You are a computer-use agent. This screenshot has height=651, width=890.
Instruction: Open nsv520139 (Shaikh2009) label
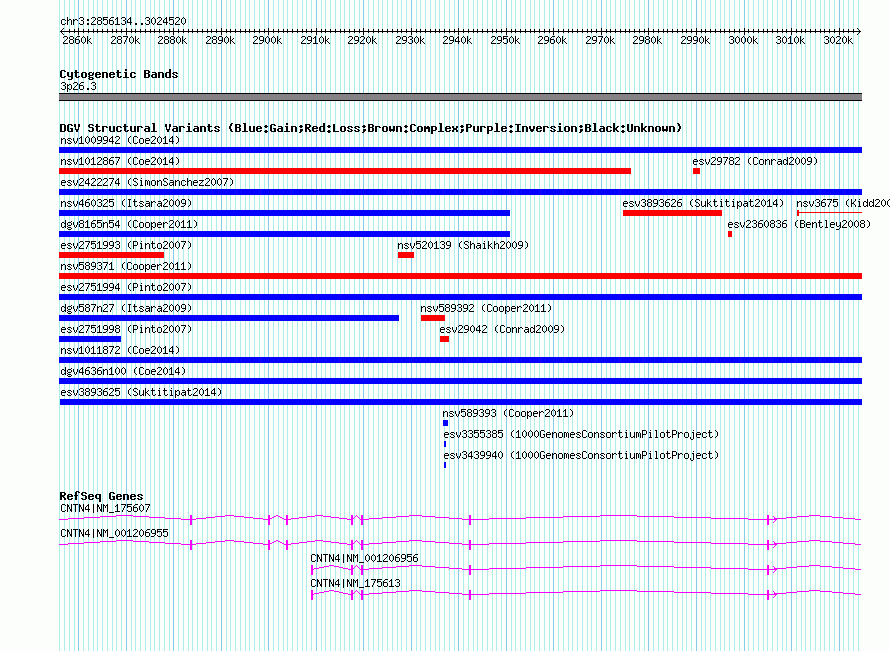coord(463,245)
